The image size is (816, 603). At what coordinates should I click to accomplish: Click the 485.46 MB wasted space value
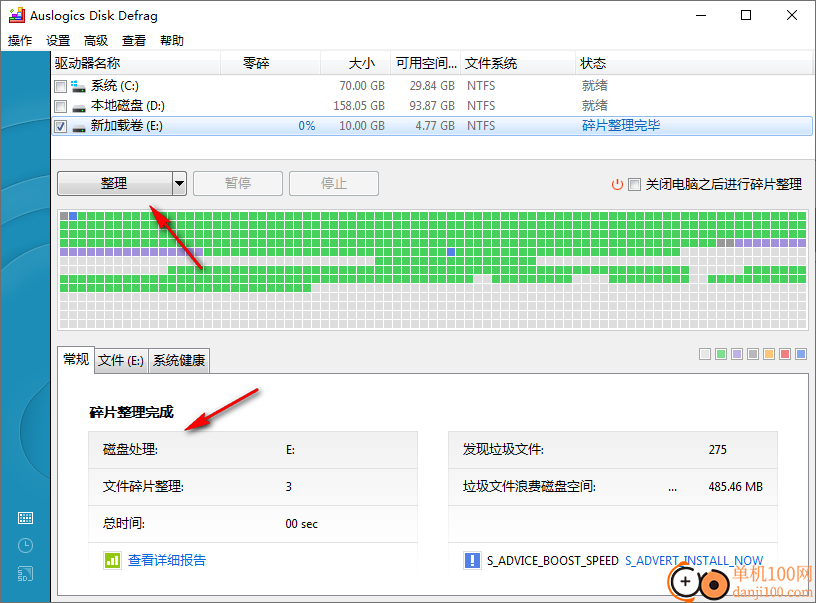(x=735, y=487)
